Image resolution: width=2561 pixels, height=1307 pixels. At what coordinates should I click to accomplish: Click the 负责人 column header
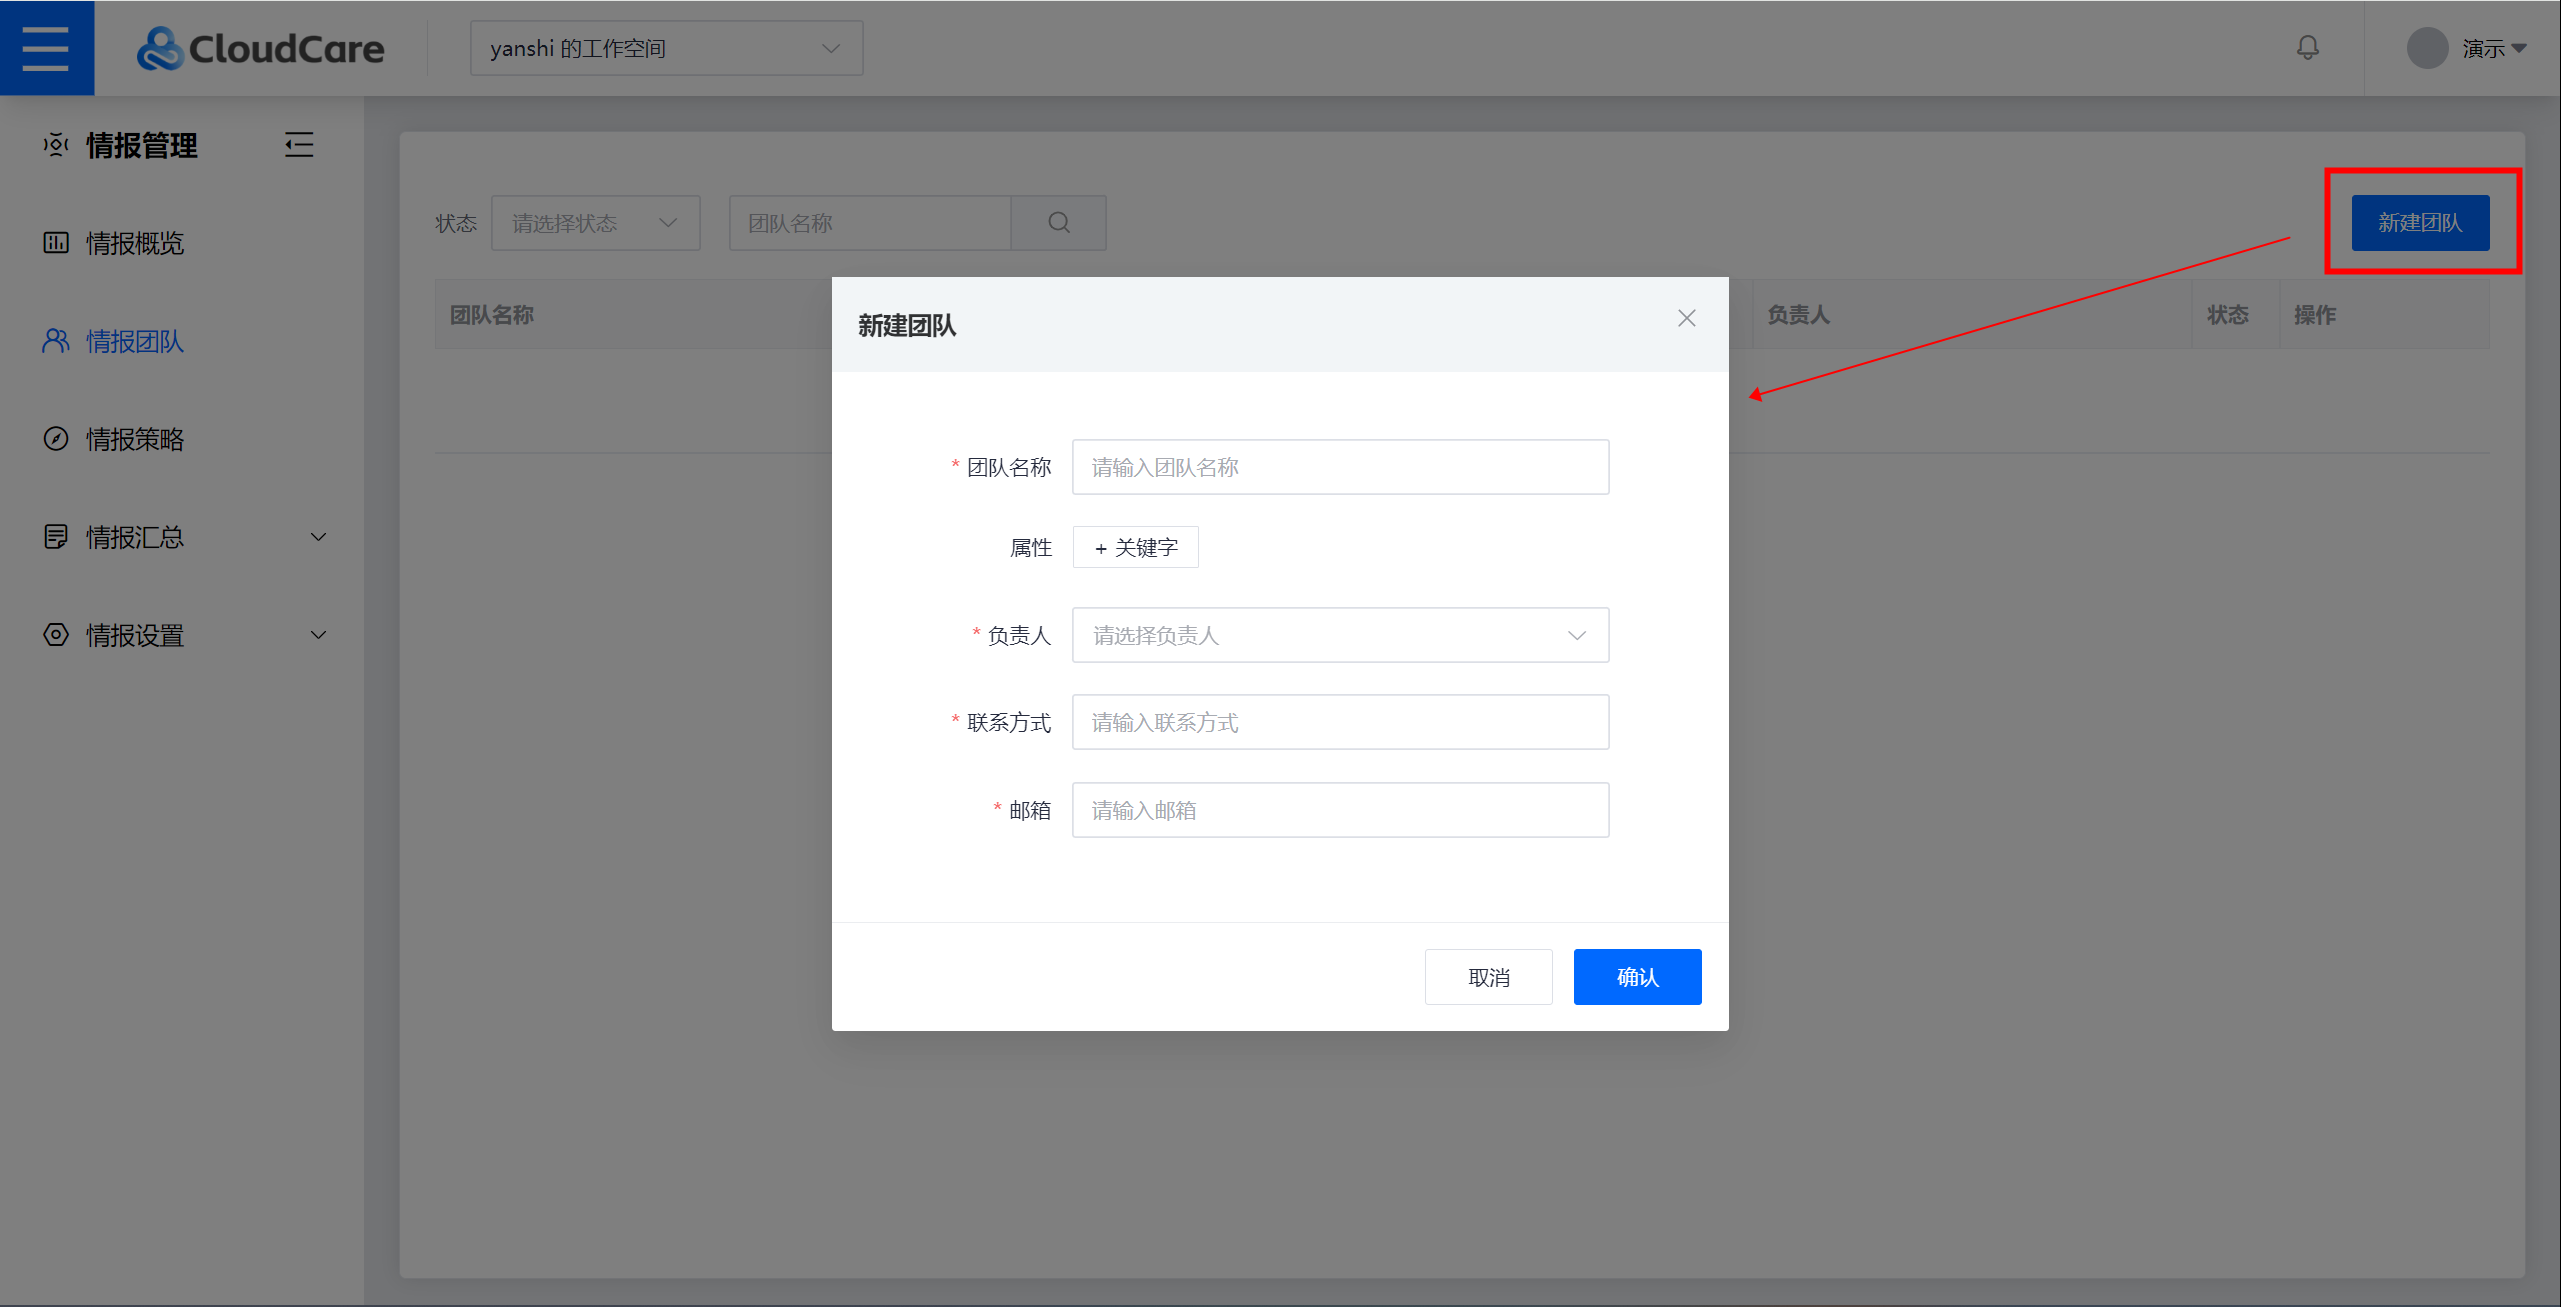pos(1798,315)
